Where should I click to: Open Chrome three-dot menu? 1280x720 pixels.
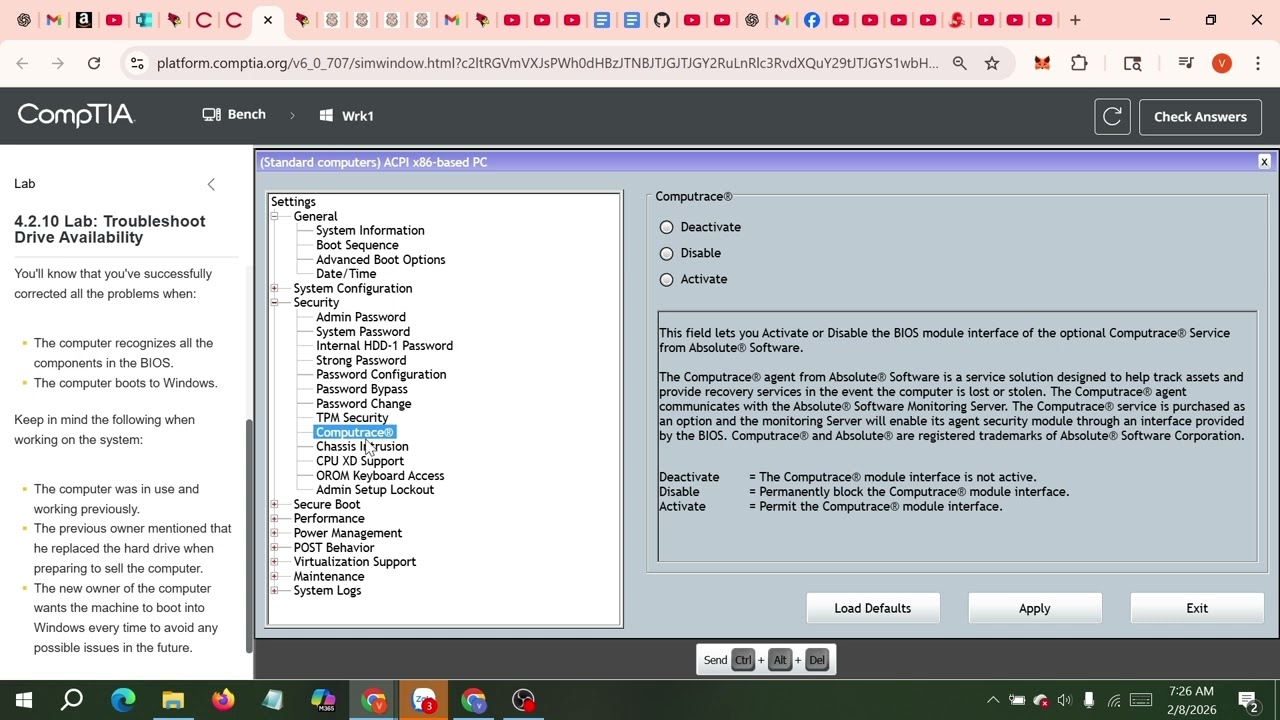tap(1257, 63)
